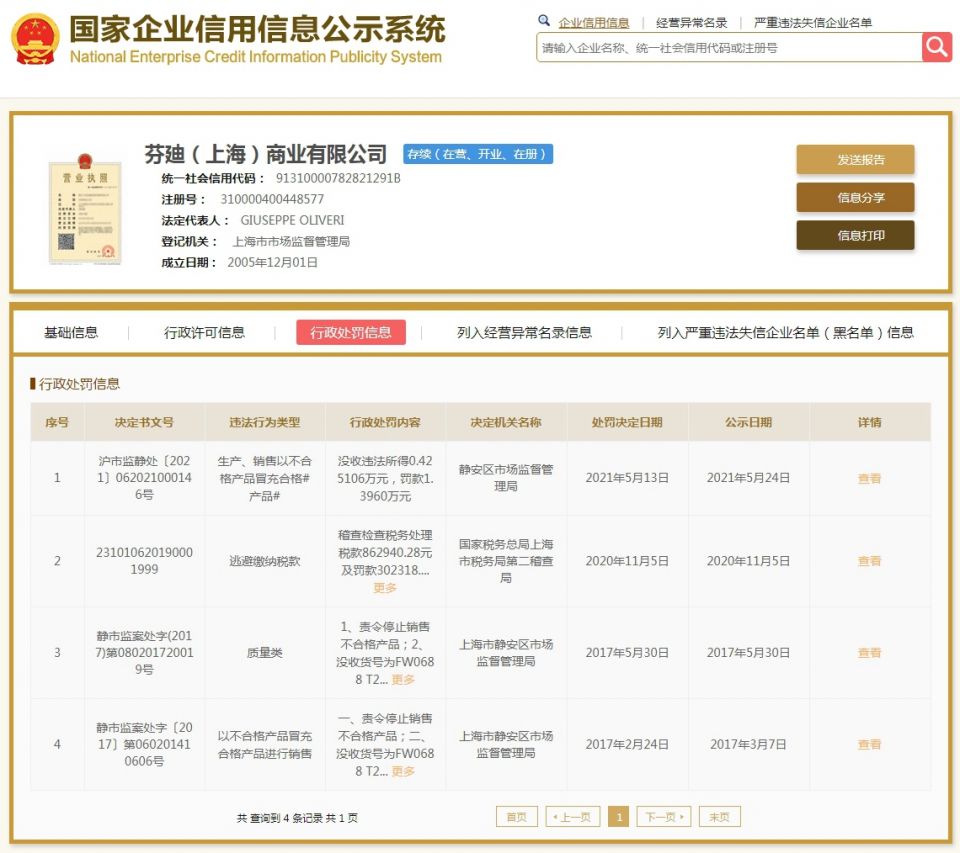Screen dimensions: 960x853
Task: Expand 更多 in the tax evasion row
Action: (x=385, y=588)
